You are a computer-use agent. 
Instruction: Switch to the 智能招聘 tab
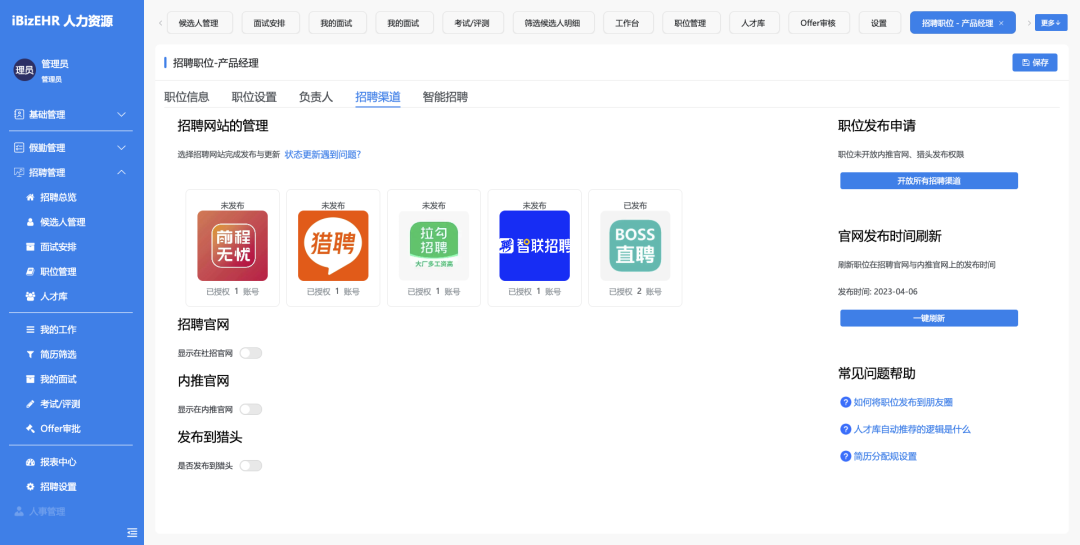tap(445, 97)
